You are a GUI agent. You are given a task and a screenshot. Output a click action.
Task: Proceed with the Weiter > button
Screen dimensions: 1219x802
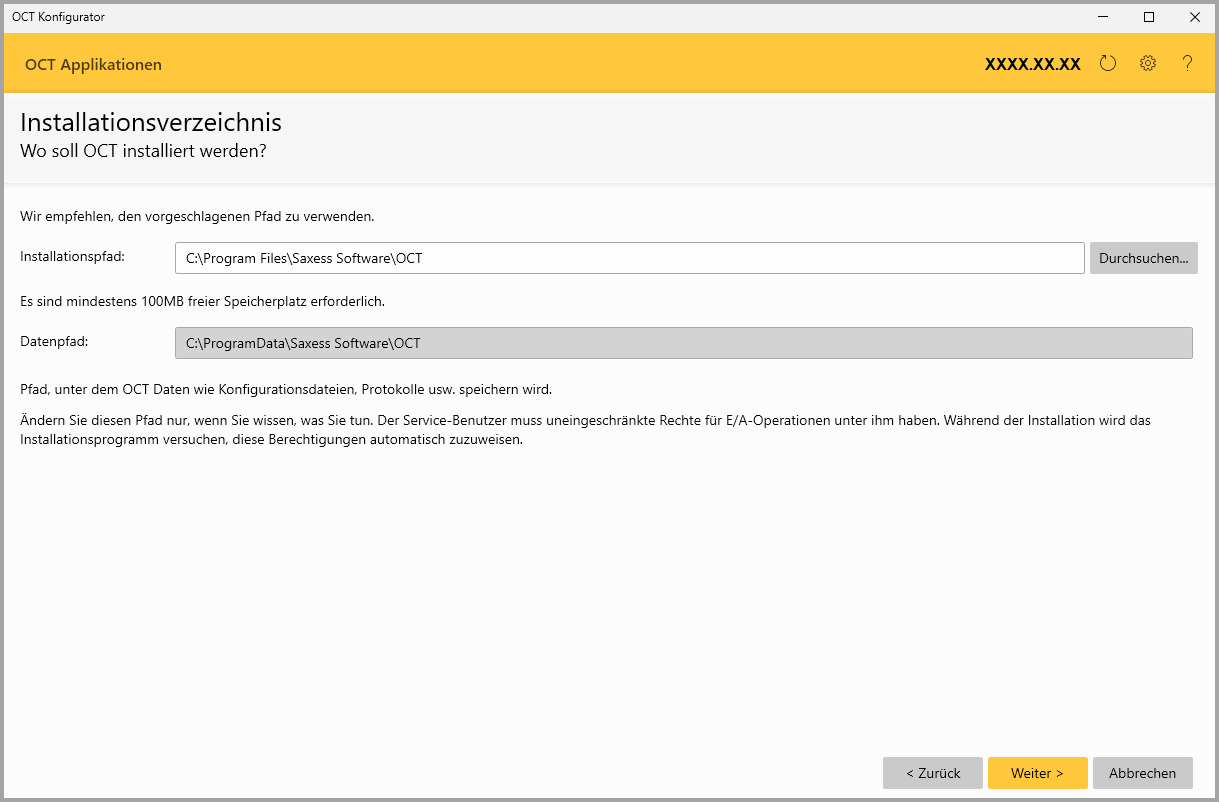(1037, 773)
